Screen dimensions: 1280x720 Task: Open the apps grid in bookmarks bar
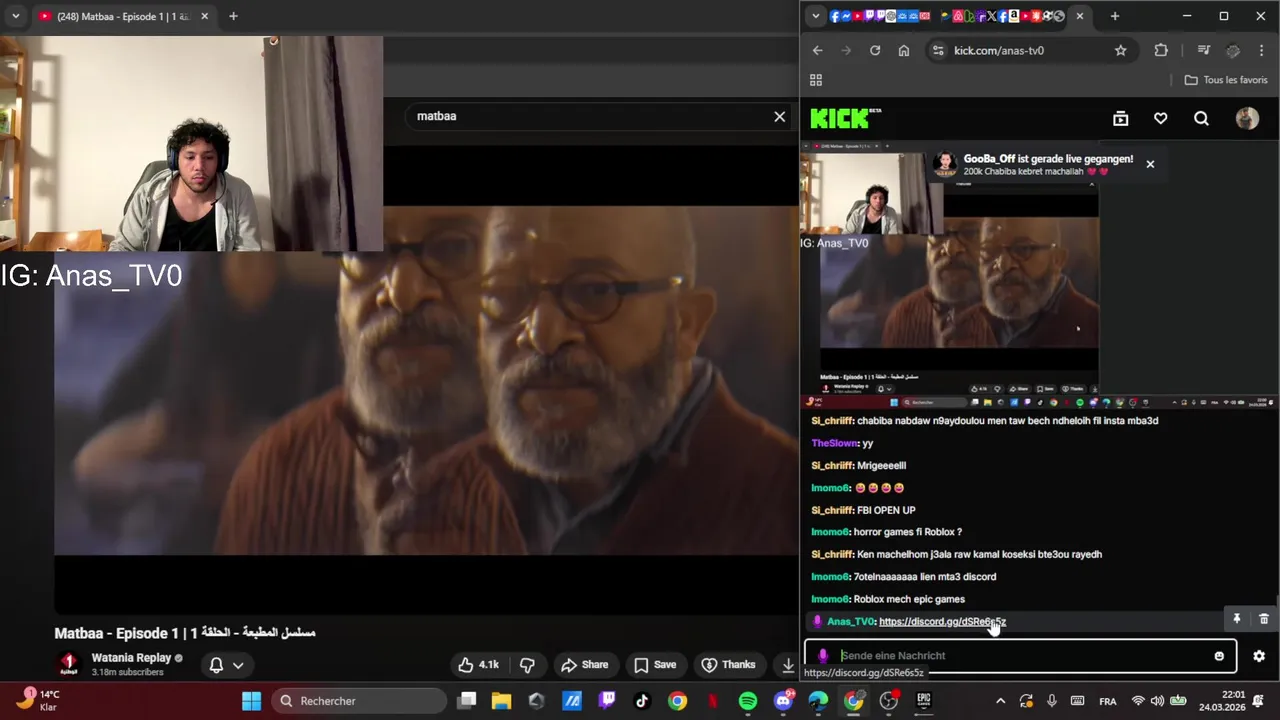(x=816, y=80)
